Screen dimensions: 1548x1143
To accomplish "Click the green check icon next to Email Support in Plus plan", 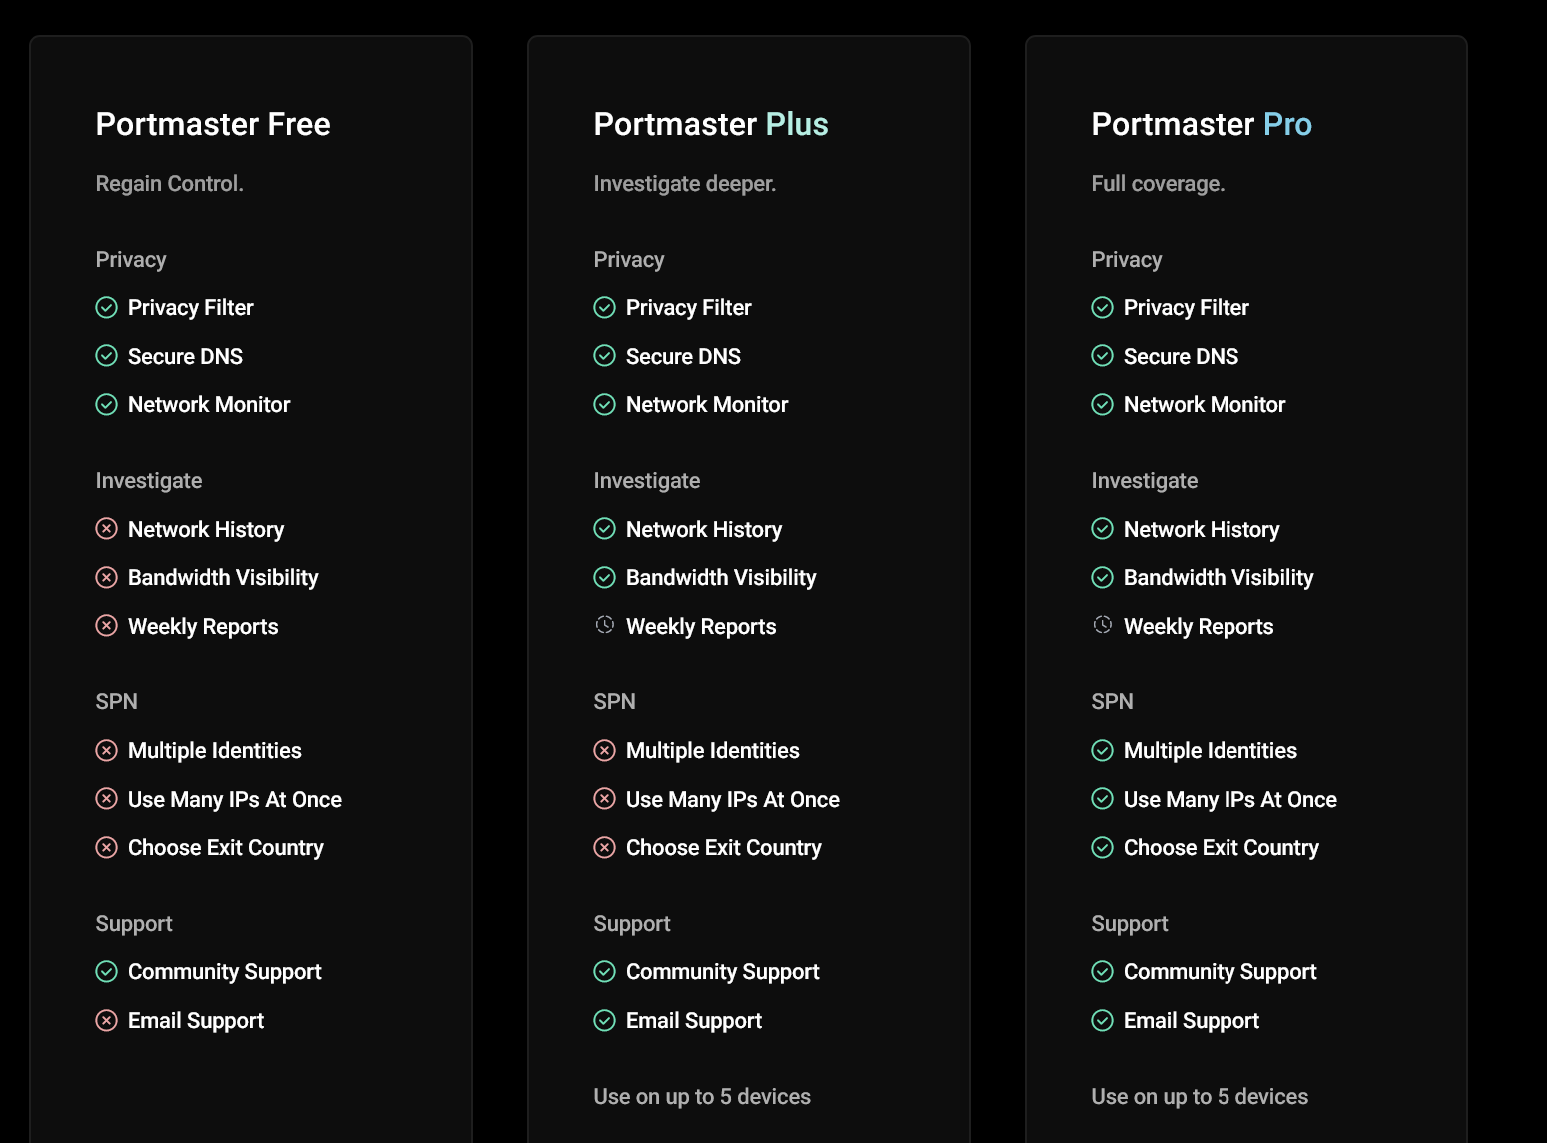I will click(604, 1020).
